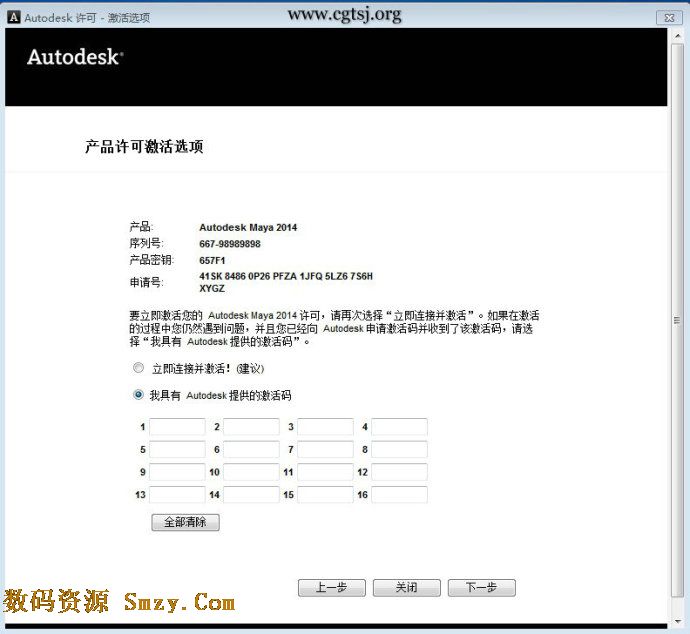
Task: Click the vertical scrollbar thumb
Action: point(677,320)
